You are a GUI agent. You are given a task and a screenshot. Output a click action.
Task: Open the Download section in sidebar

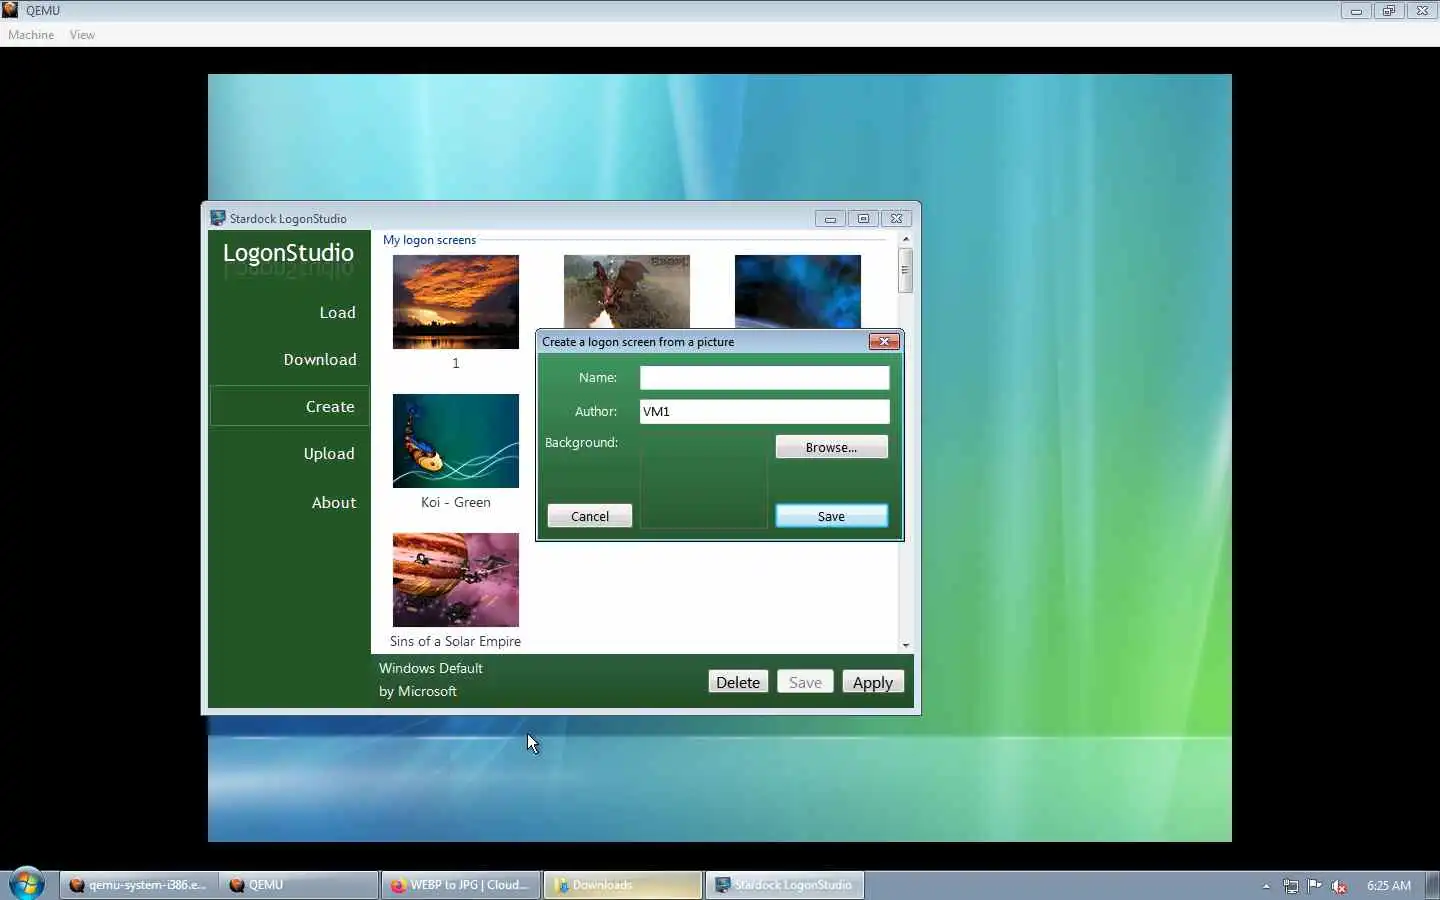319,360
